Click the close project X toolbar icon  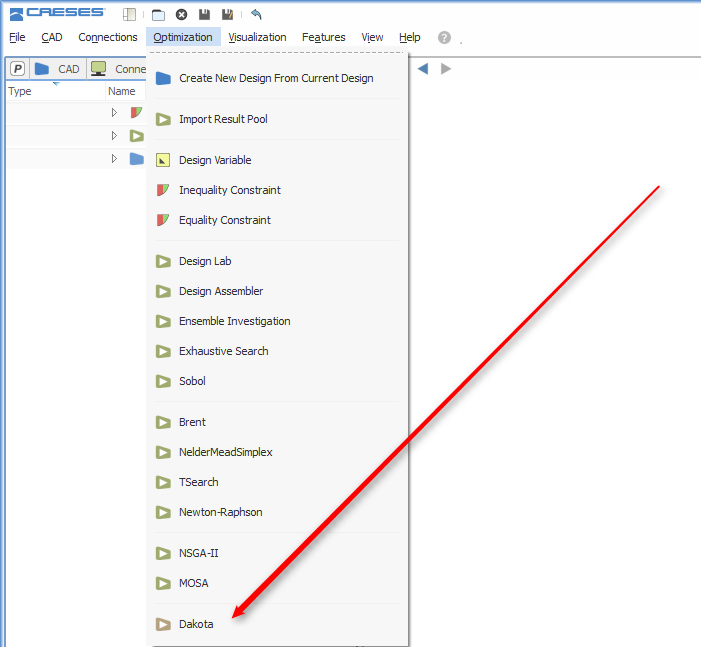click(181, 15)
